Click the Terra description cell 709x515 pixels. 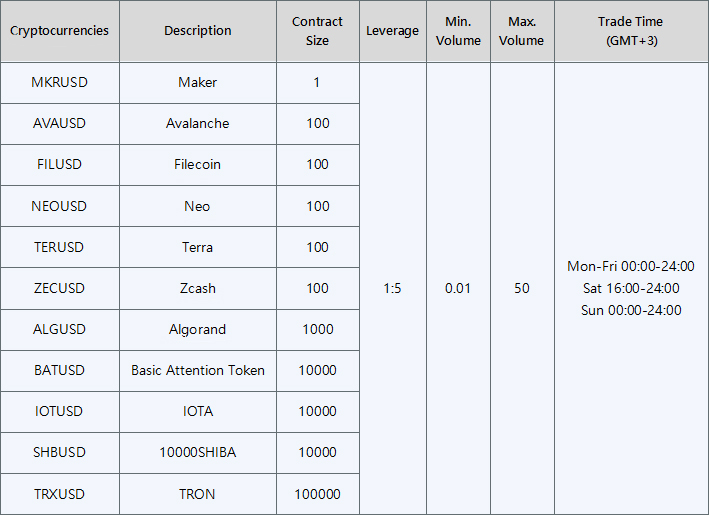(198, 247)
